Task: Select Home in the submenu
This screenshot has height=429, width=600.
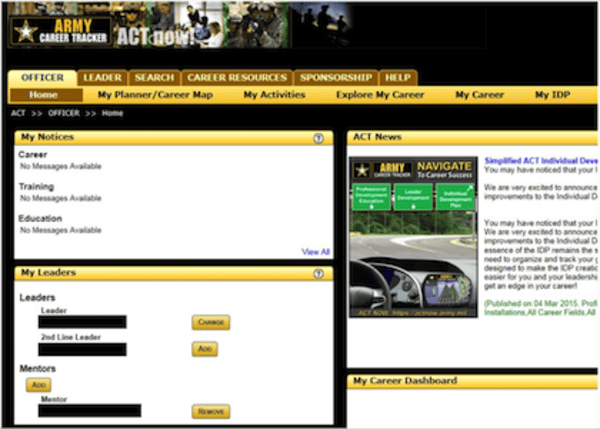Action: pyautogui.click(x=46, y=95)
